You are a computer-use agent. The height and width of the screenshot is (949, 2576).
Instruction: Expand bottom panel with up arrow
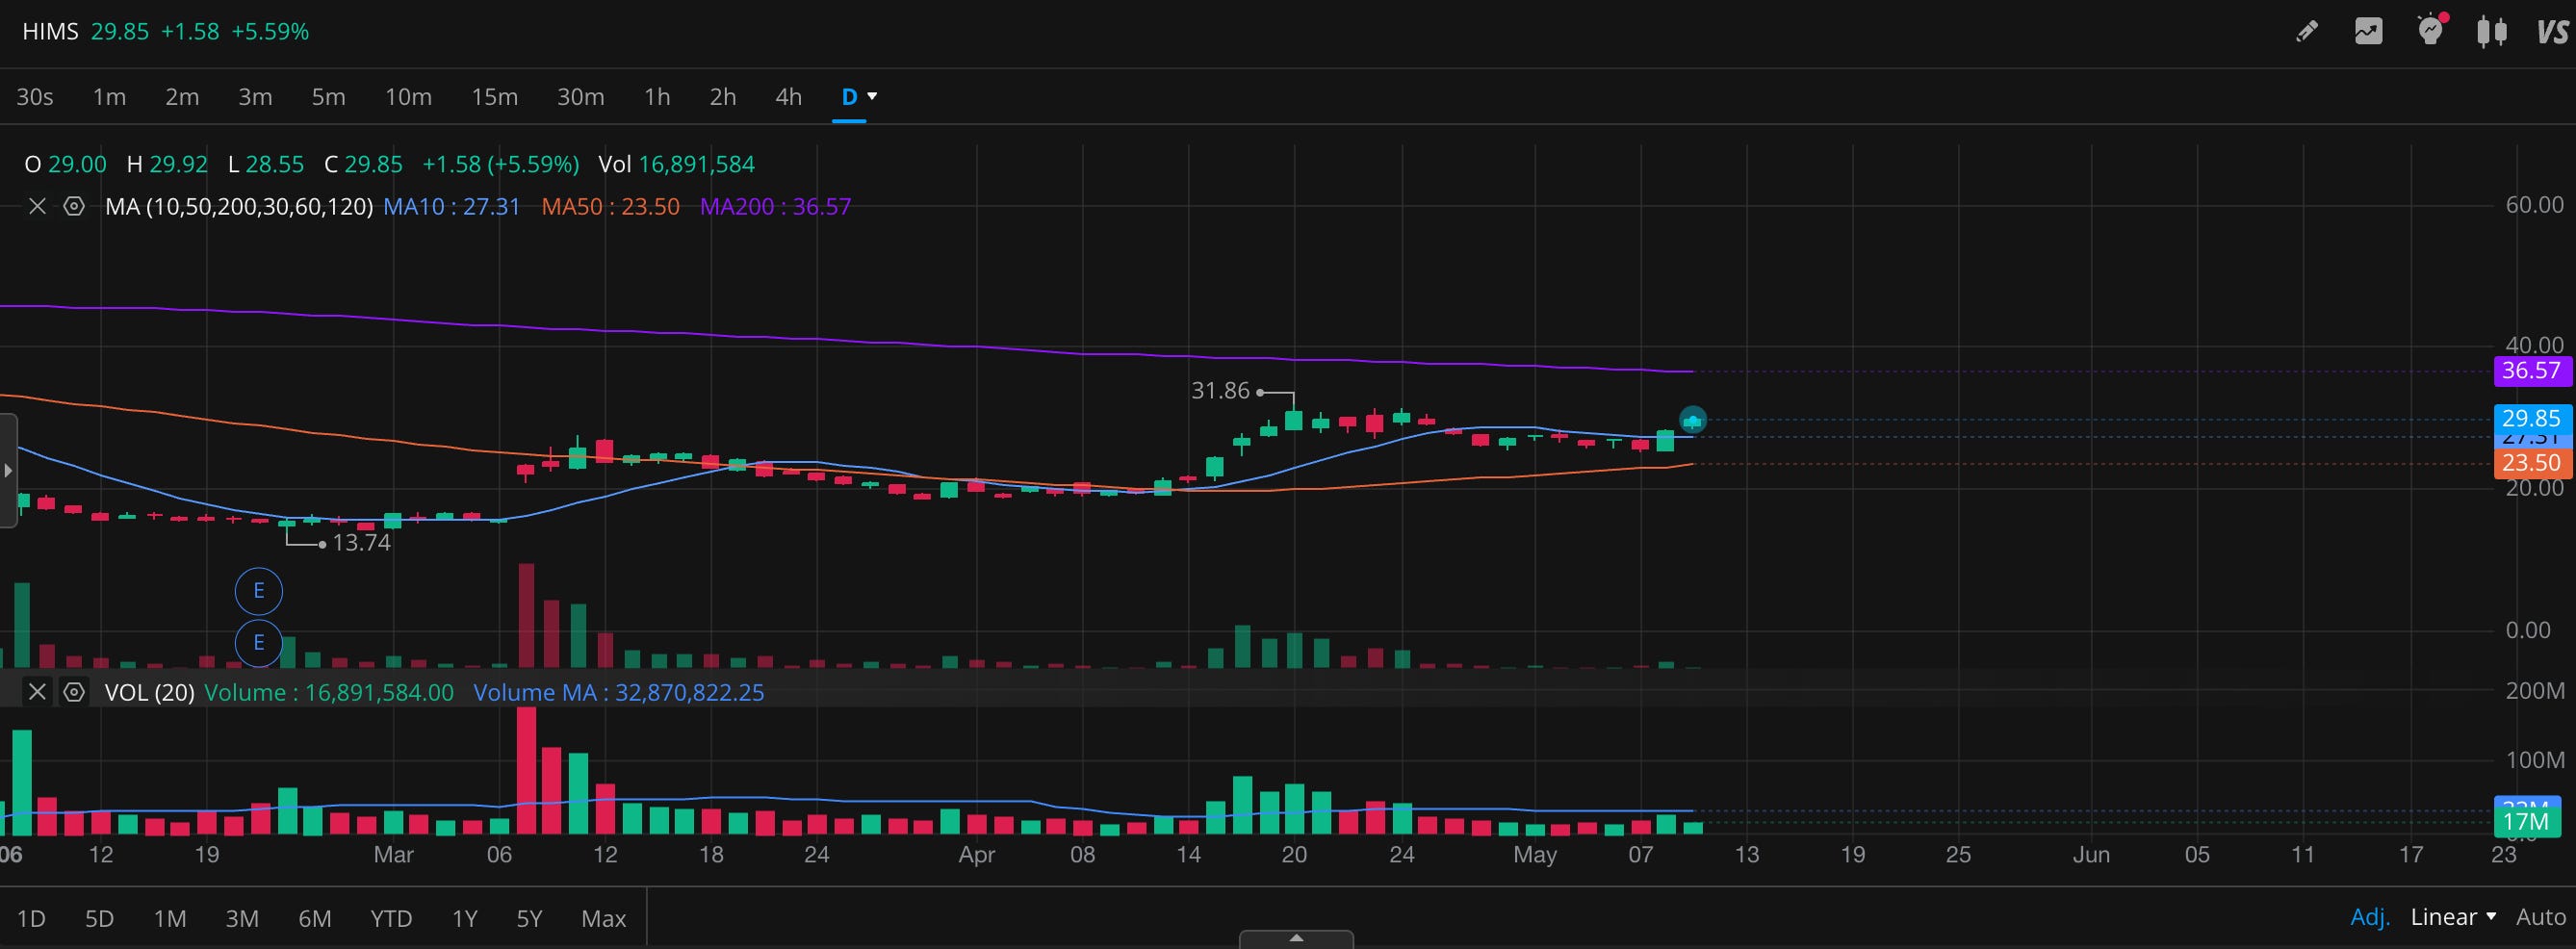pos(1296,938)
